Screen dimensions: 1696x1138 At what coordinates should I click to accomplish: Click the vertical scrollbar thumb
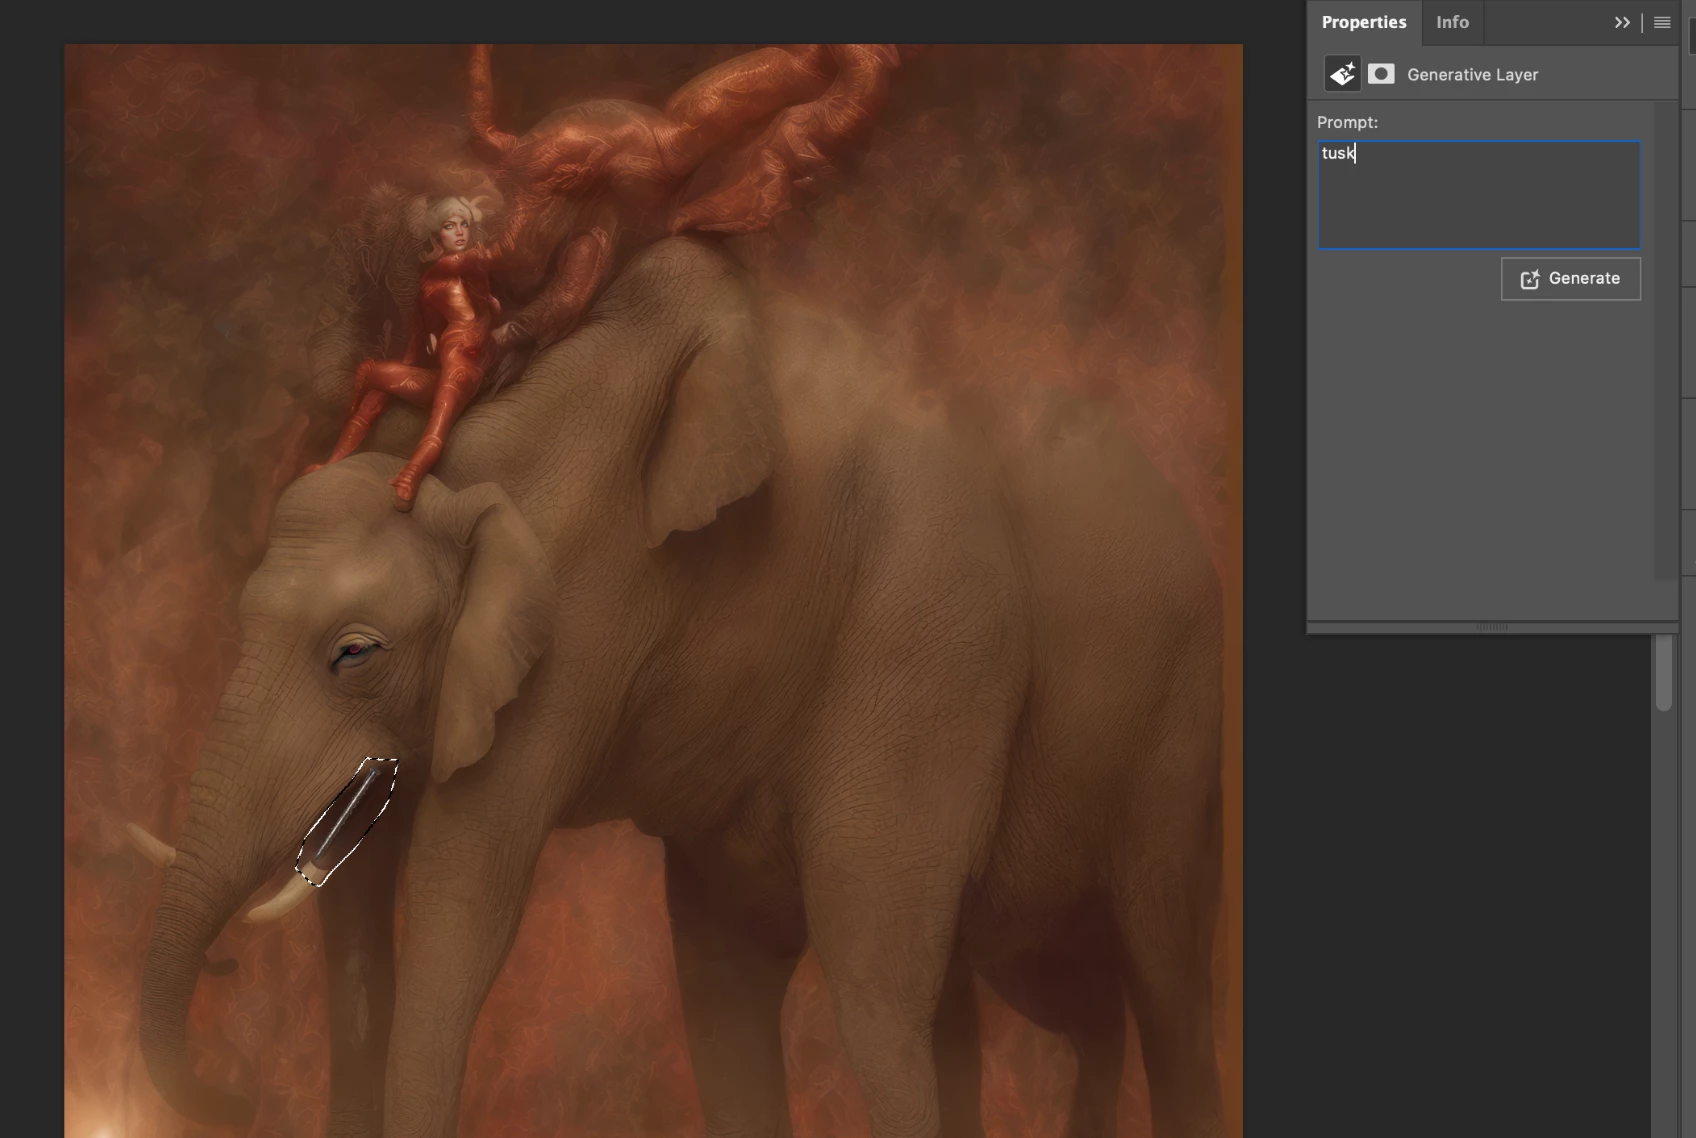pos(1664,672)
